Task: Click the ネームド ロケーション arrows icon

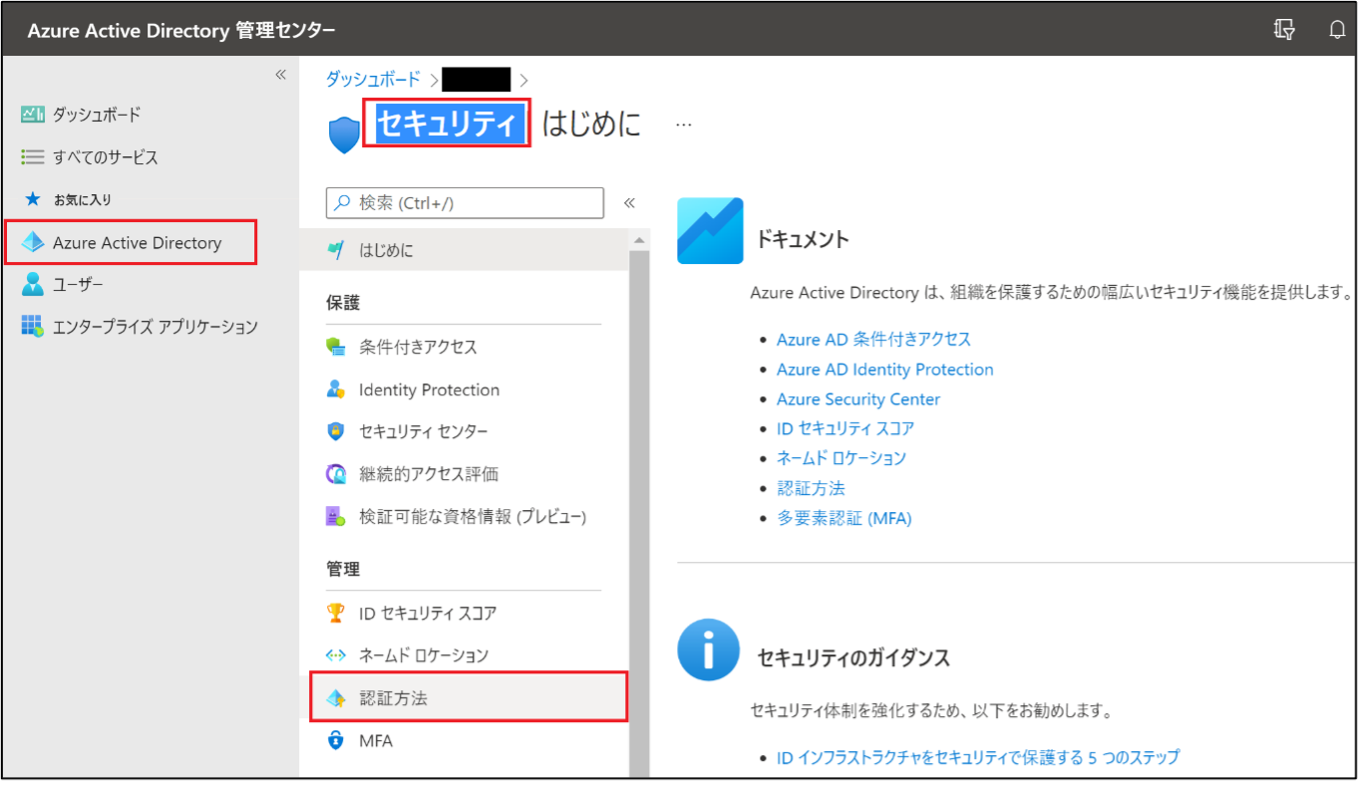Action: [336, 655]
